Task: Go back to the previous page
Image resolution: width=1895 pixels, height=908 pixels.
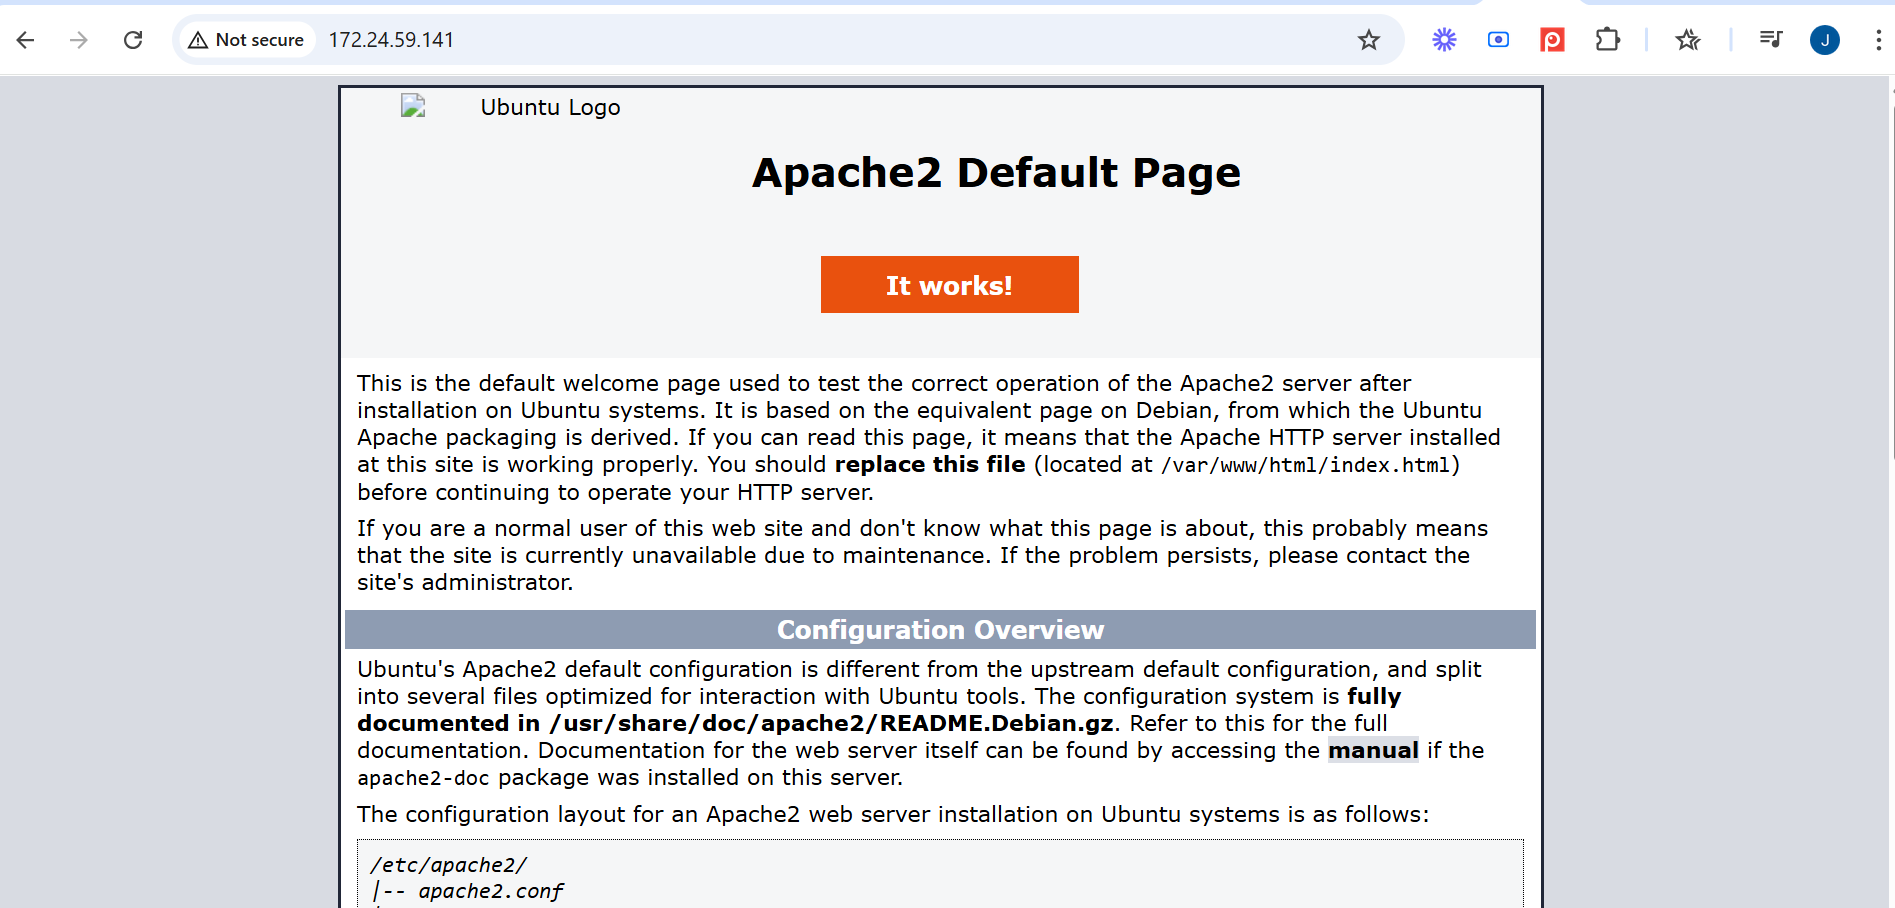Action: [x=26, y=40]
